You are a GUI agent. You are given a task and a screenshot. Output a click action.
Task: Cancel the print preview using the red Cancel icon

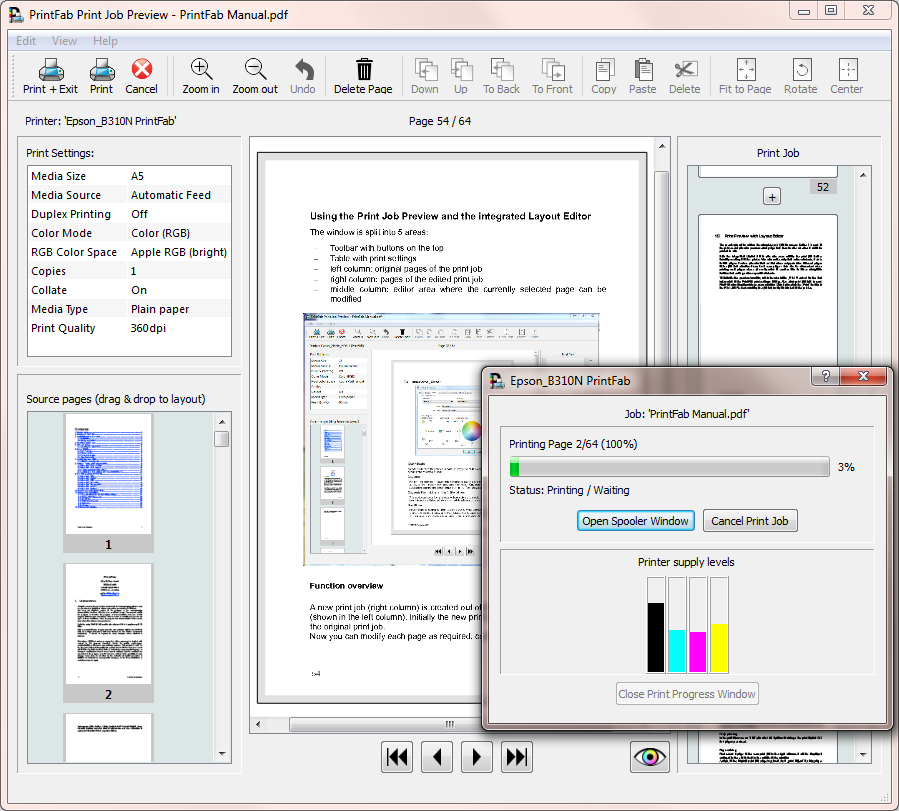click(x=141, y=75)
